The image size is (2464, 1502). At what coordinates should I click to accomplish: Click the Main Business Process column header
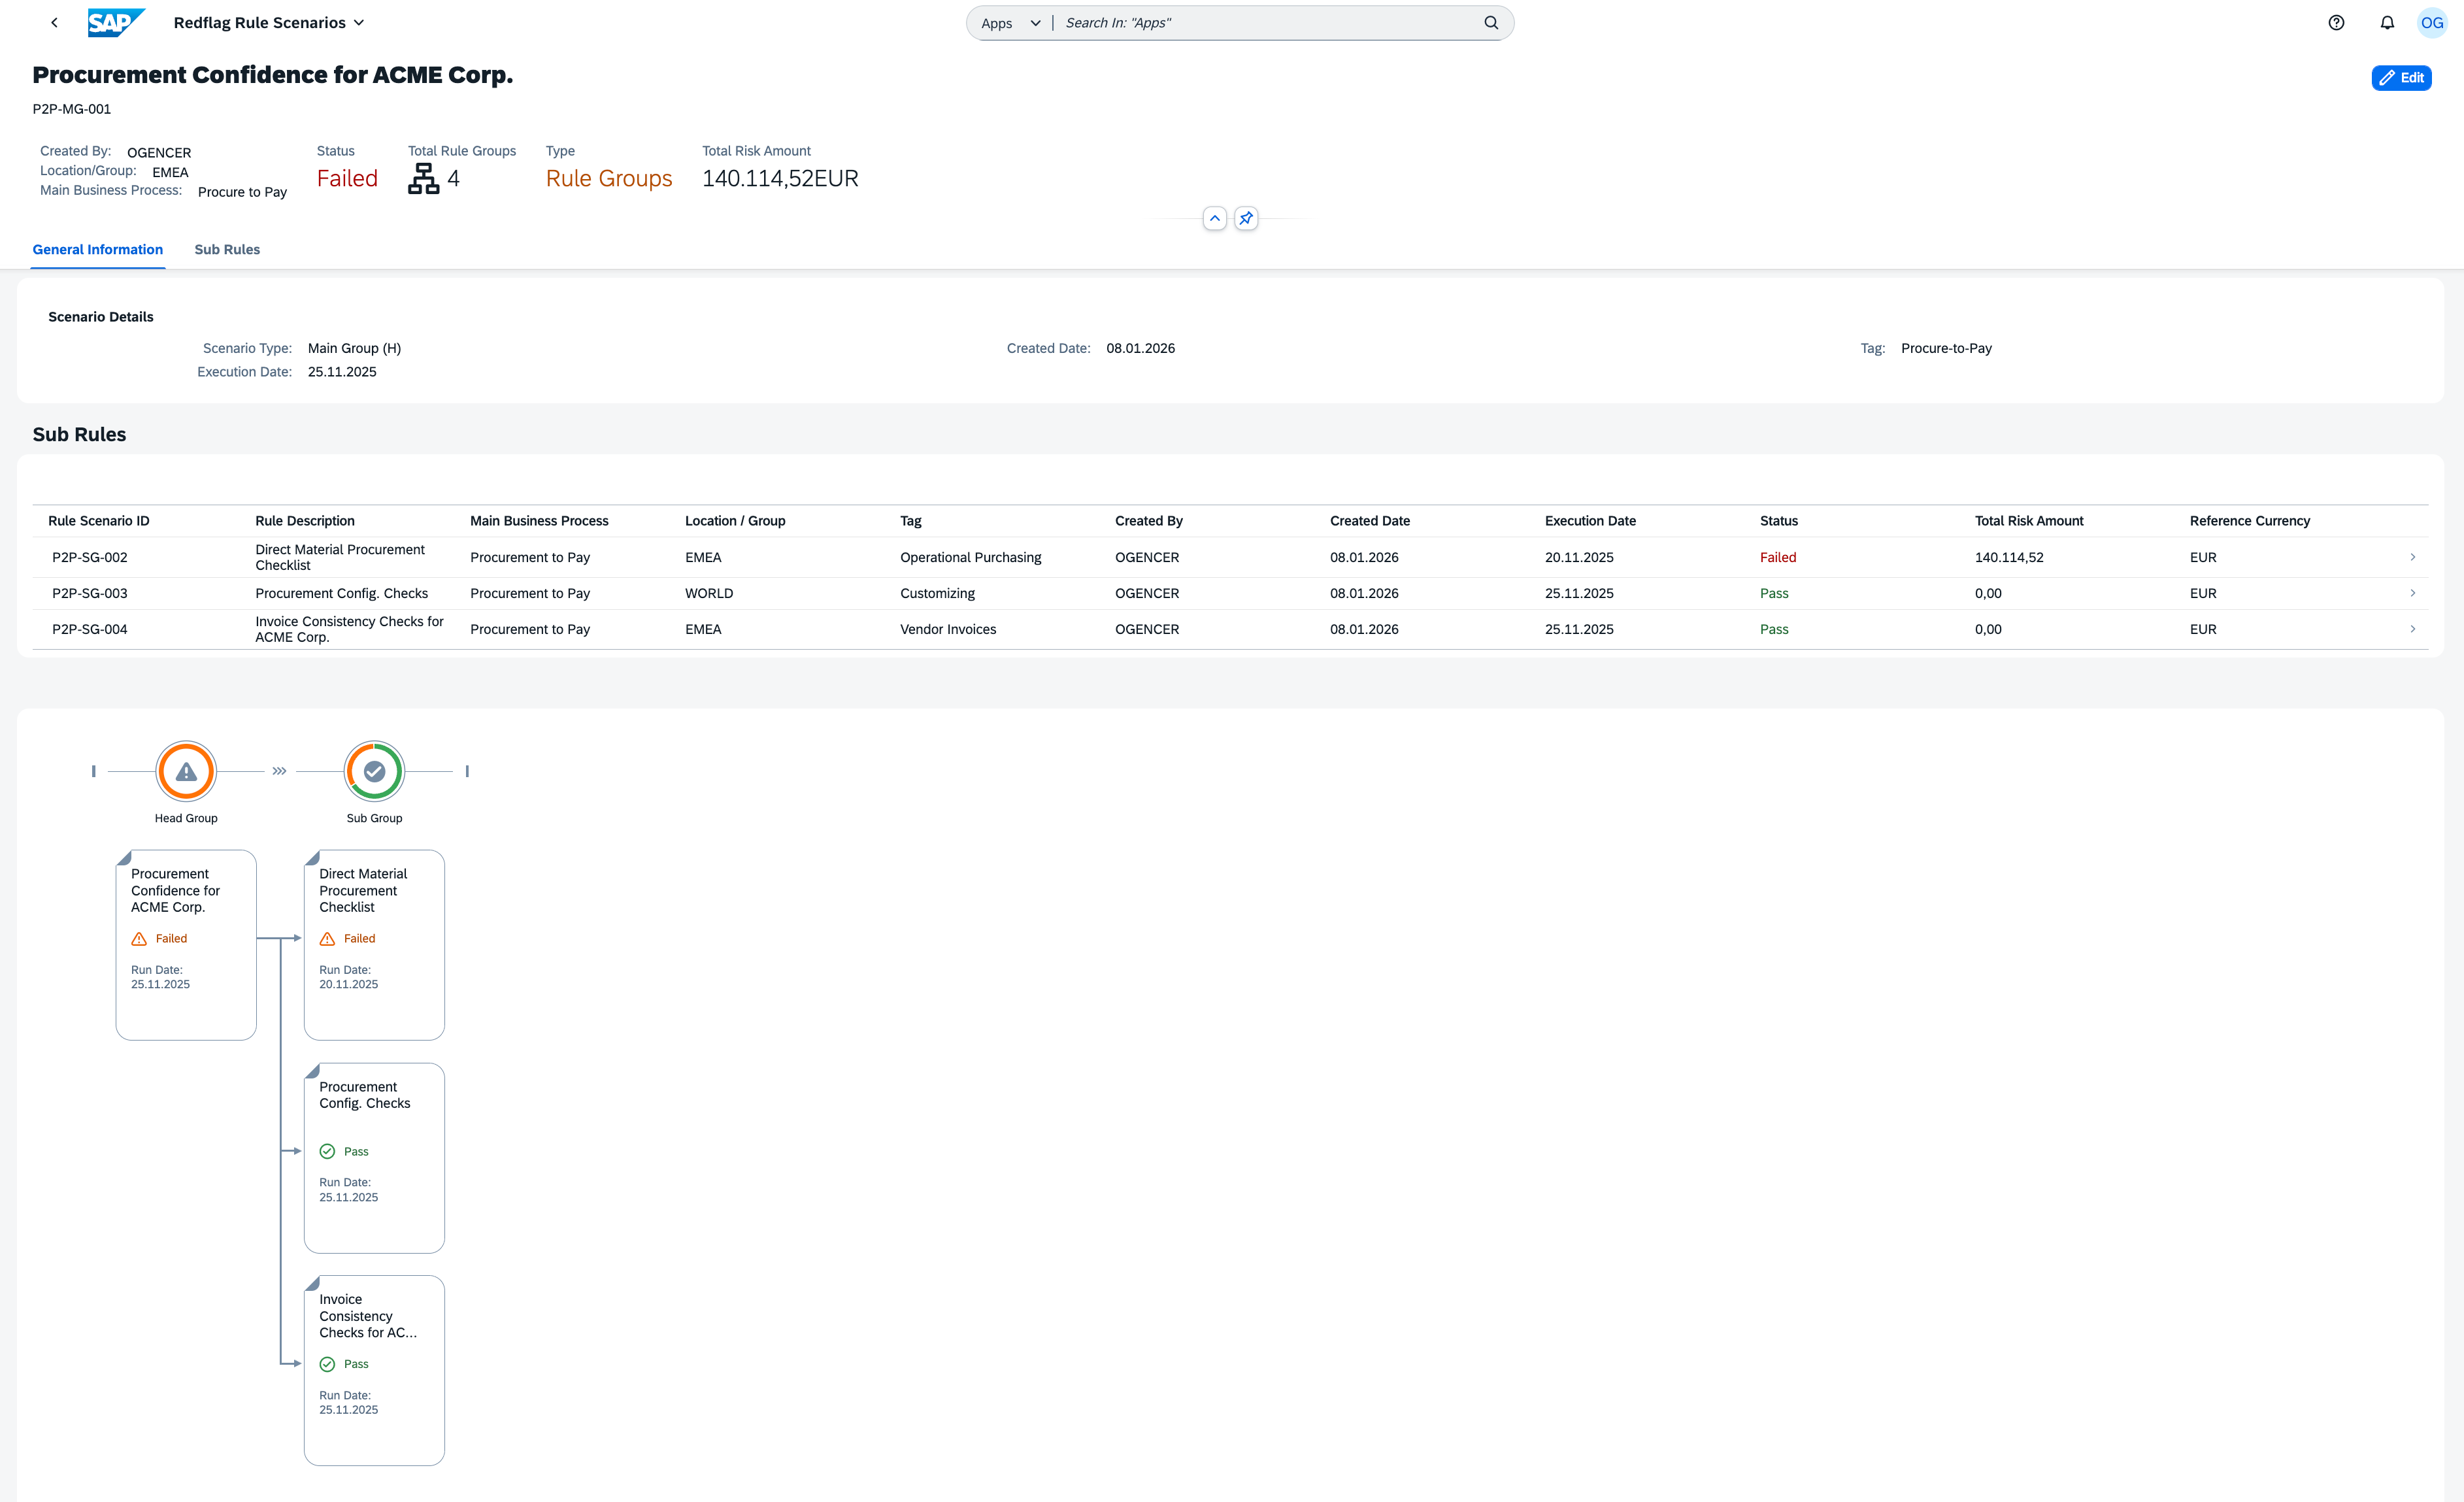click(539, 521)
